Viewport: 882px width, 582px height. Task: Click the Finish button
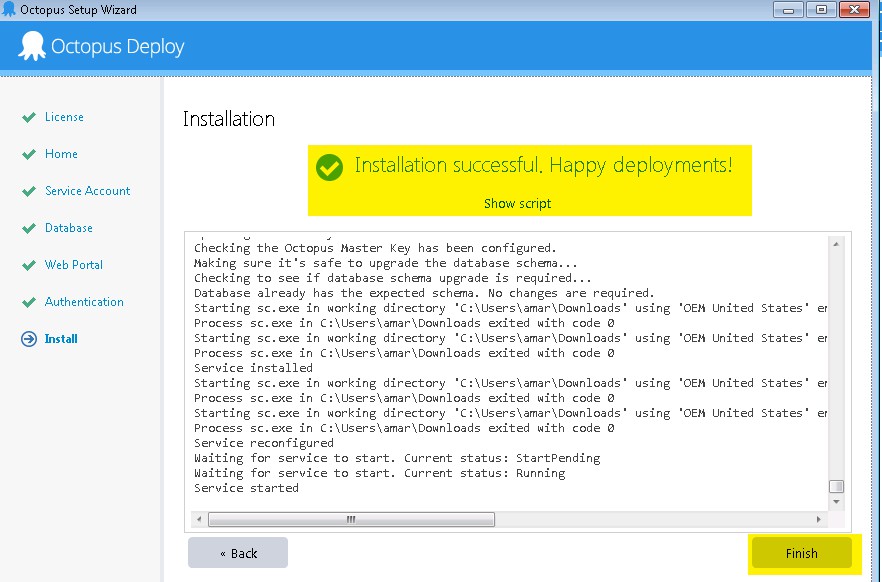[x=802, y=553]
